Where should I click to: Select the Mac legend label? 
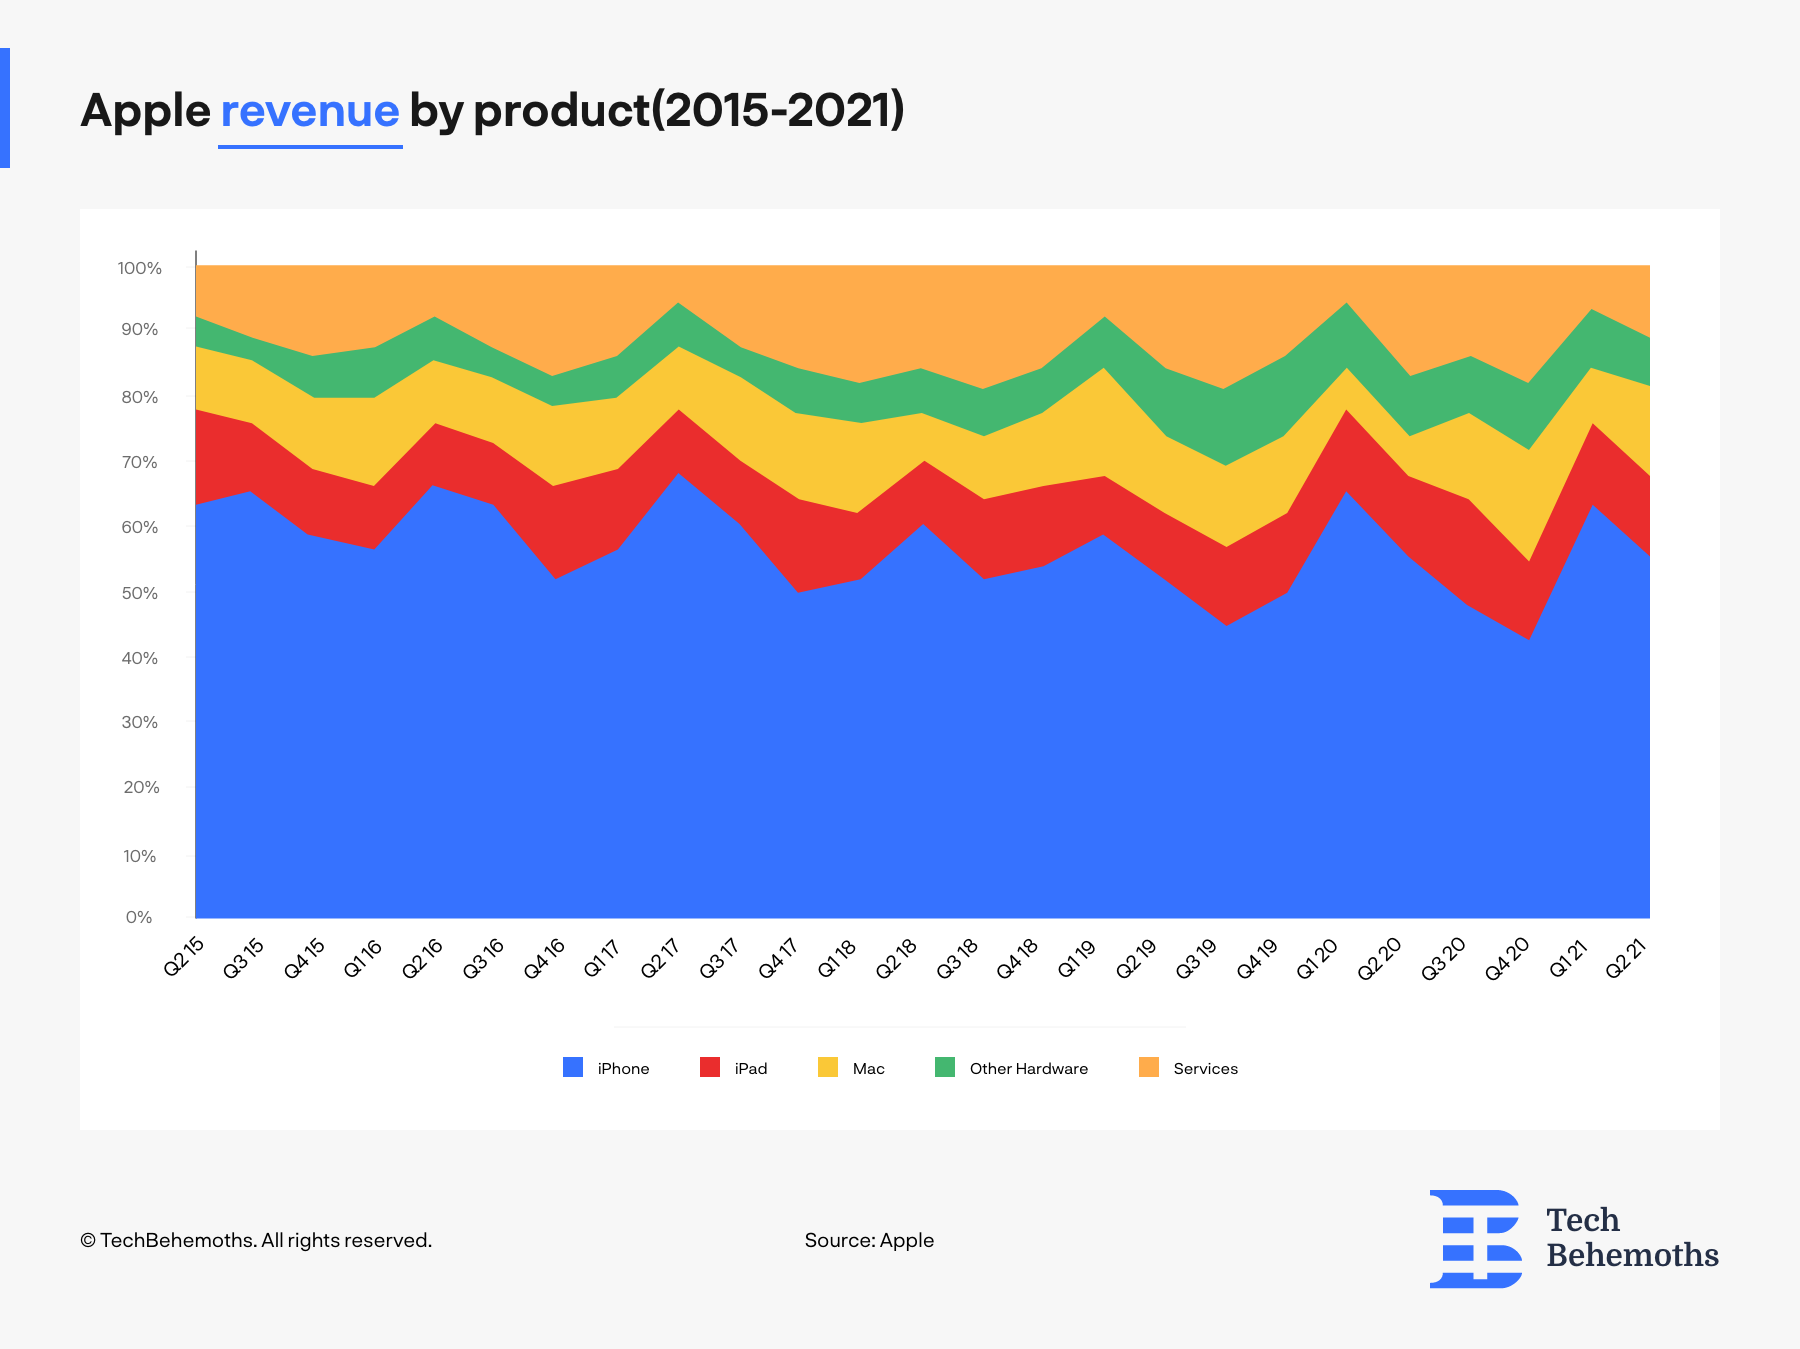tap(868, 1068)
